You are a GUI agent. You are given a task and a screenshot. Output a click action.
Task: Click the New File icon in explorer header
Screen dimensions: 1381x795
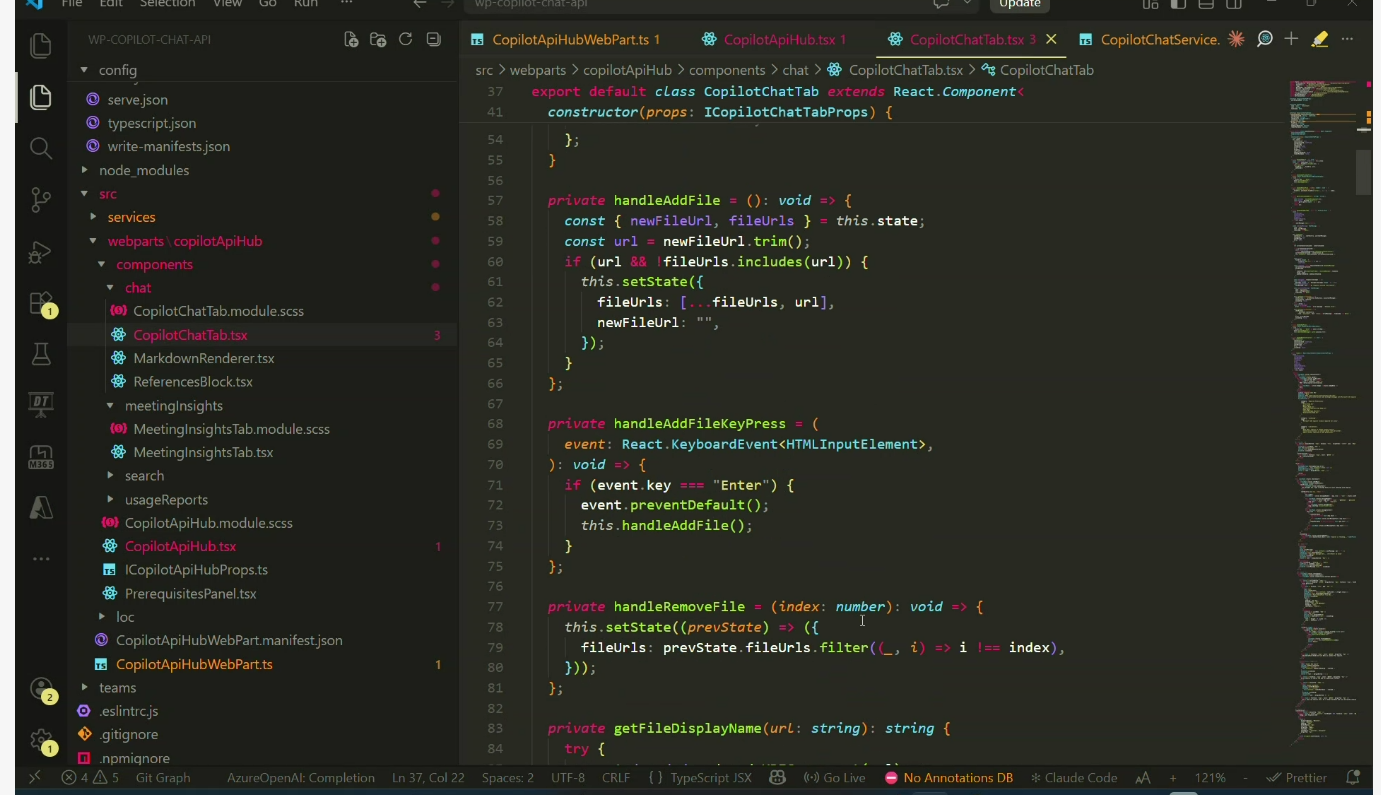[x=351, y=40]
